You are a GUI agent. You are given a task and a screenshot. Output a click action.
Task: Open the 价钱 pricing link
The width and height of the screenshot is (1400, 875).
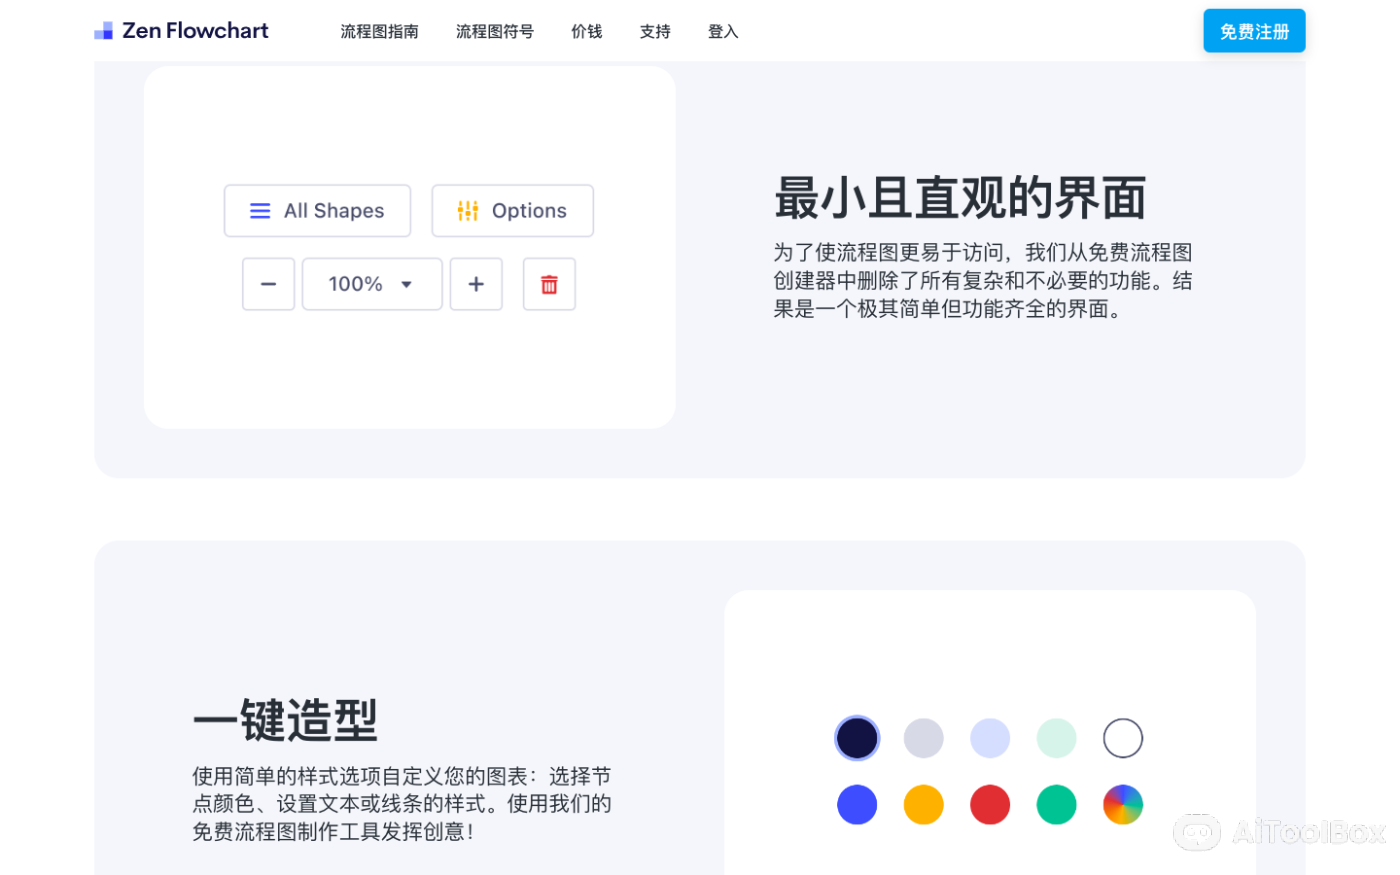(587, 32)
